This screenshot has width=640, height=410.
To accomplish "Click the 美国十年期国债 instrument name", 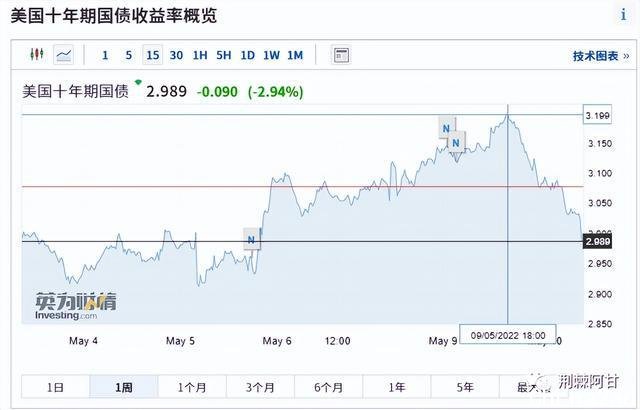I will click(x=76, y=91).
